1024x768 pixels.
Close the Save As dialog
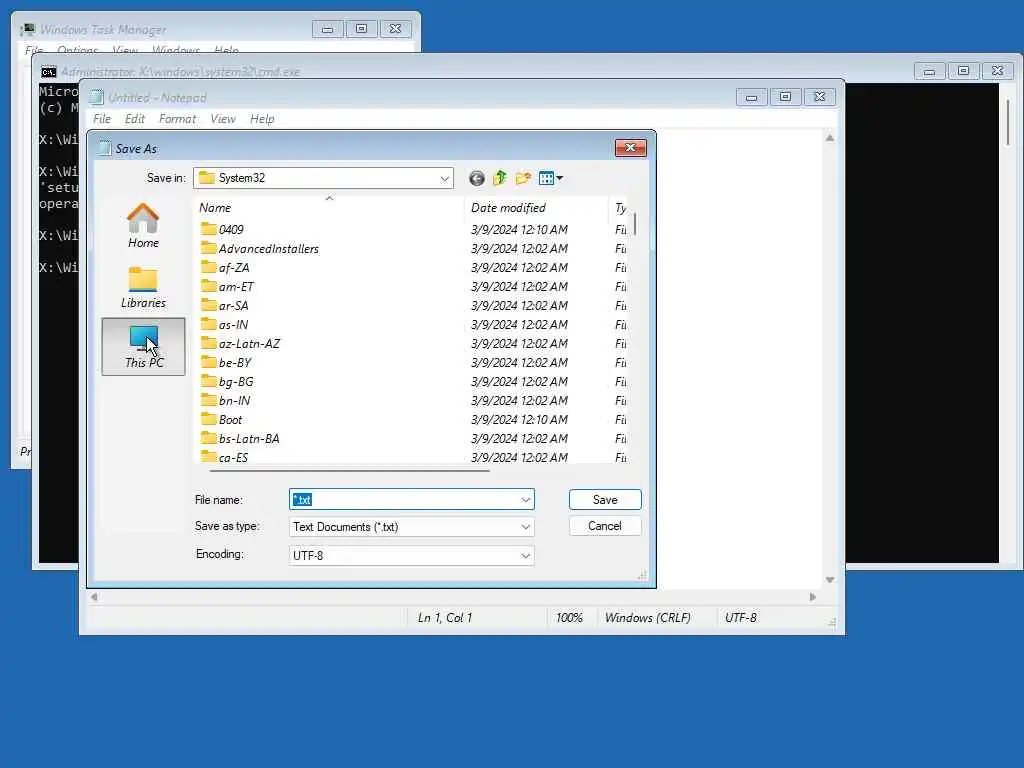coord(630,148)
